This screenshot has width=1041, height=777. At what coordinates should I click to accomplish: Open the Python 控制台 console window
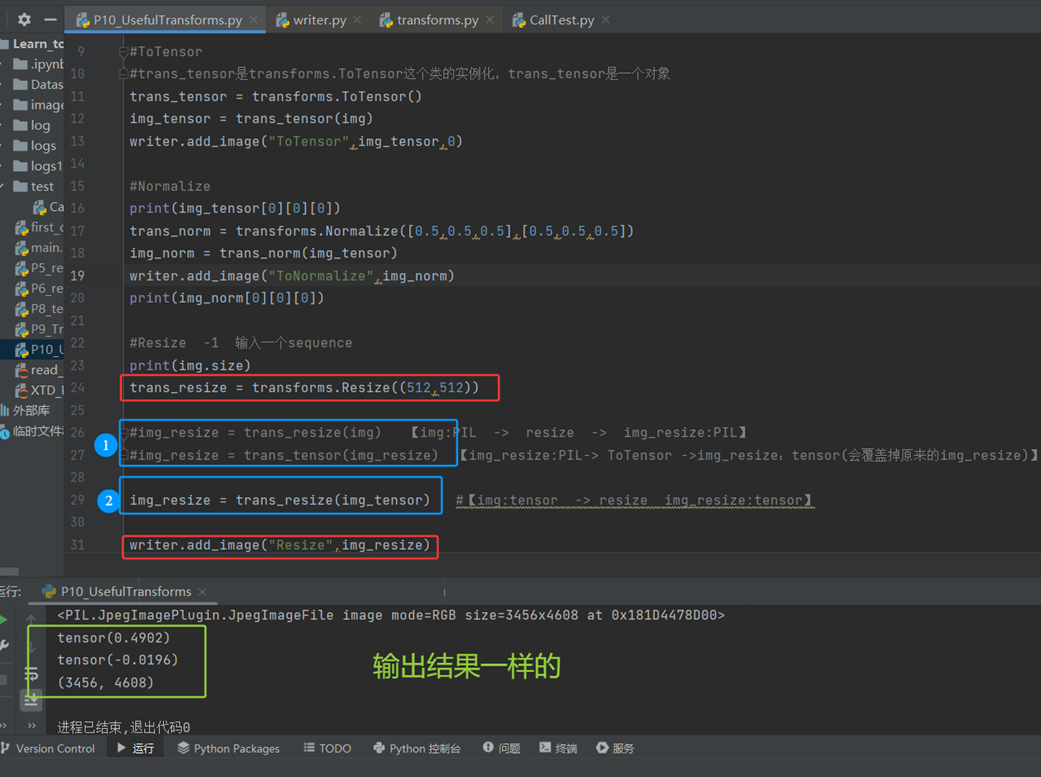pyautogui.click(x=417, y=748)
